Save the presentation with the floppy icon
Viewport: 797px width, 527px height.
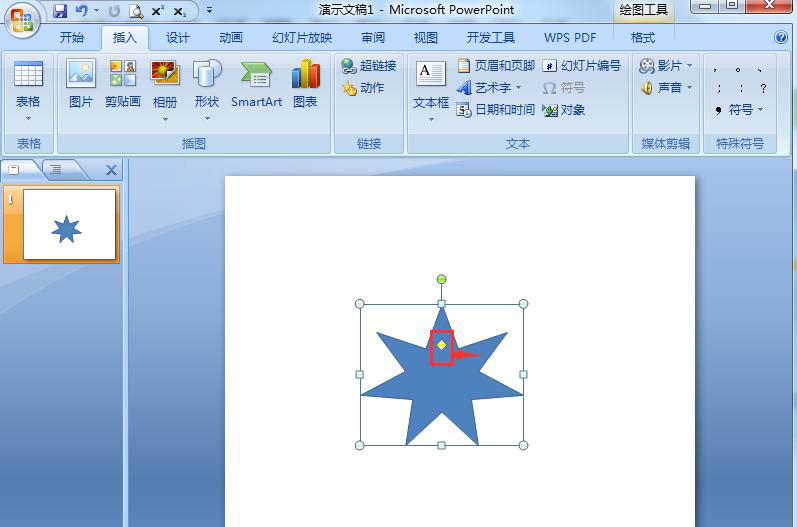60,11
